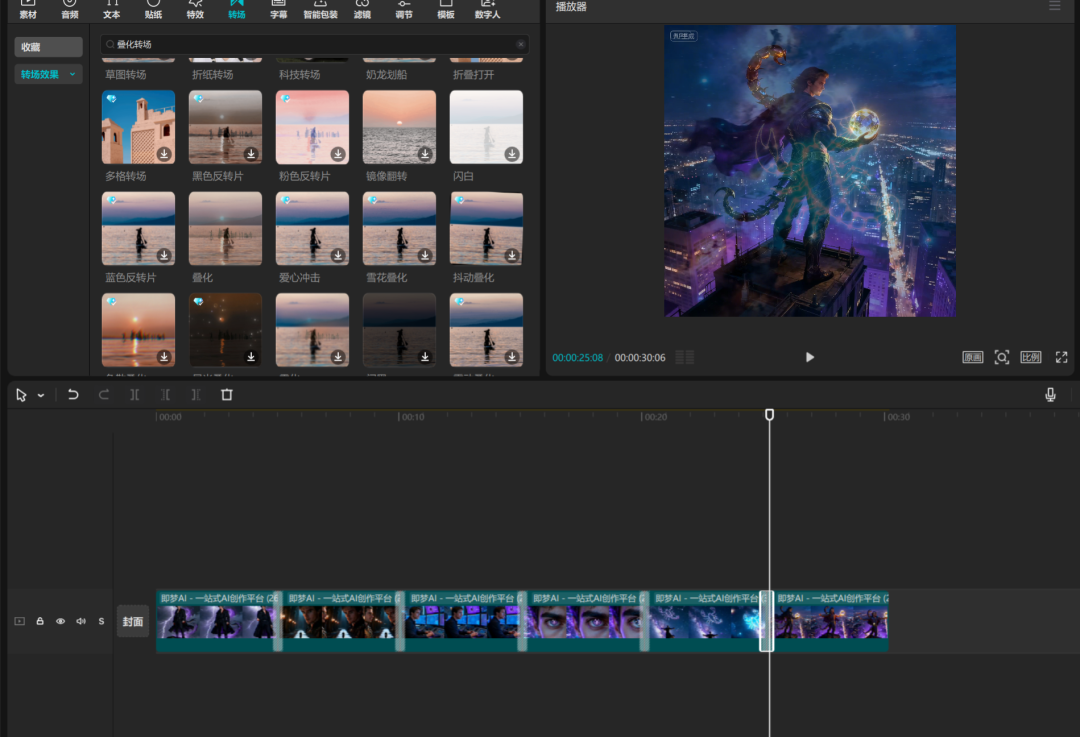Open the player panel hamburger menu
Image resolution: width=1080 pixels, height=737 pixels.
coord(1054,6)
